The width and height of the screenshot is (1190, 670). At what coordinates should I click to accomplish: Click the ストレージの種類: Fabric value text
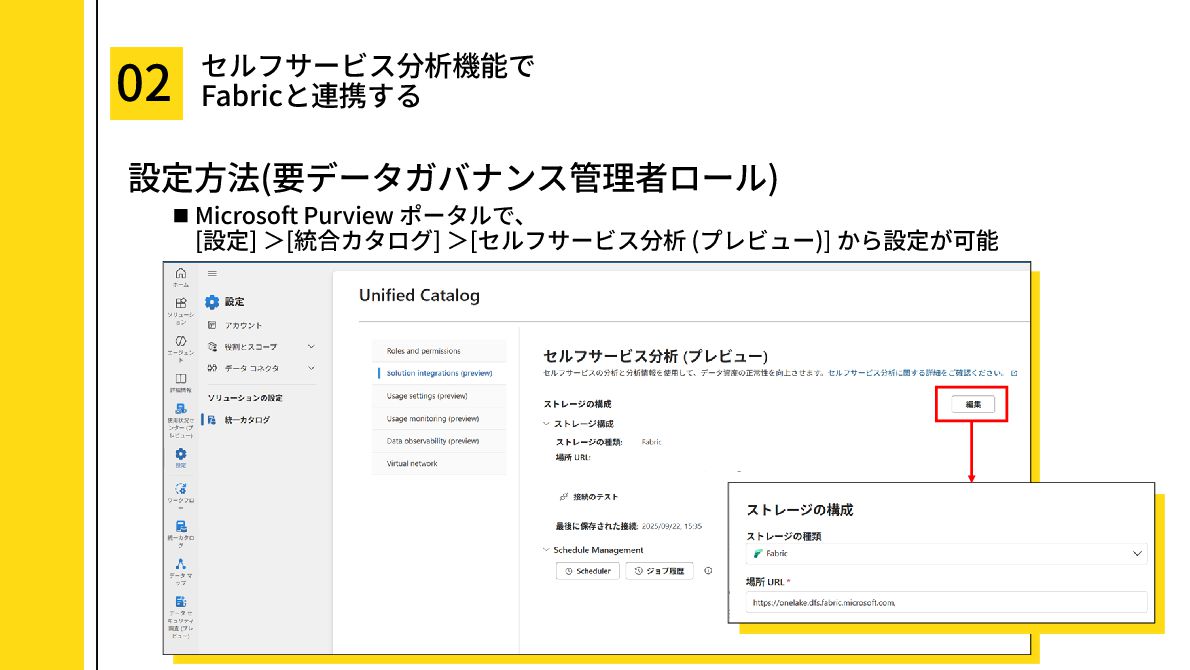(651, 442)
